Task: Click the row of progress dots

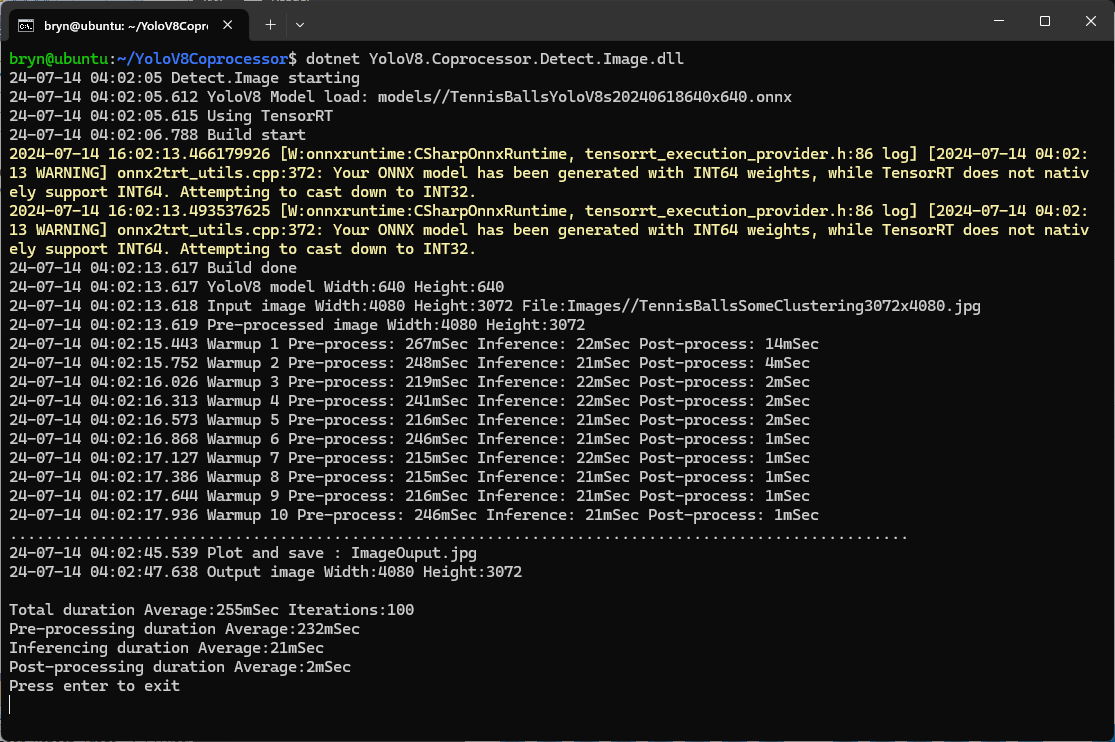Action: point(458,535)
